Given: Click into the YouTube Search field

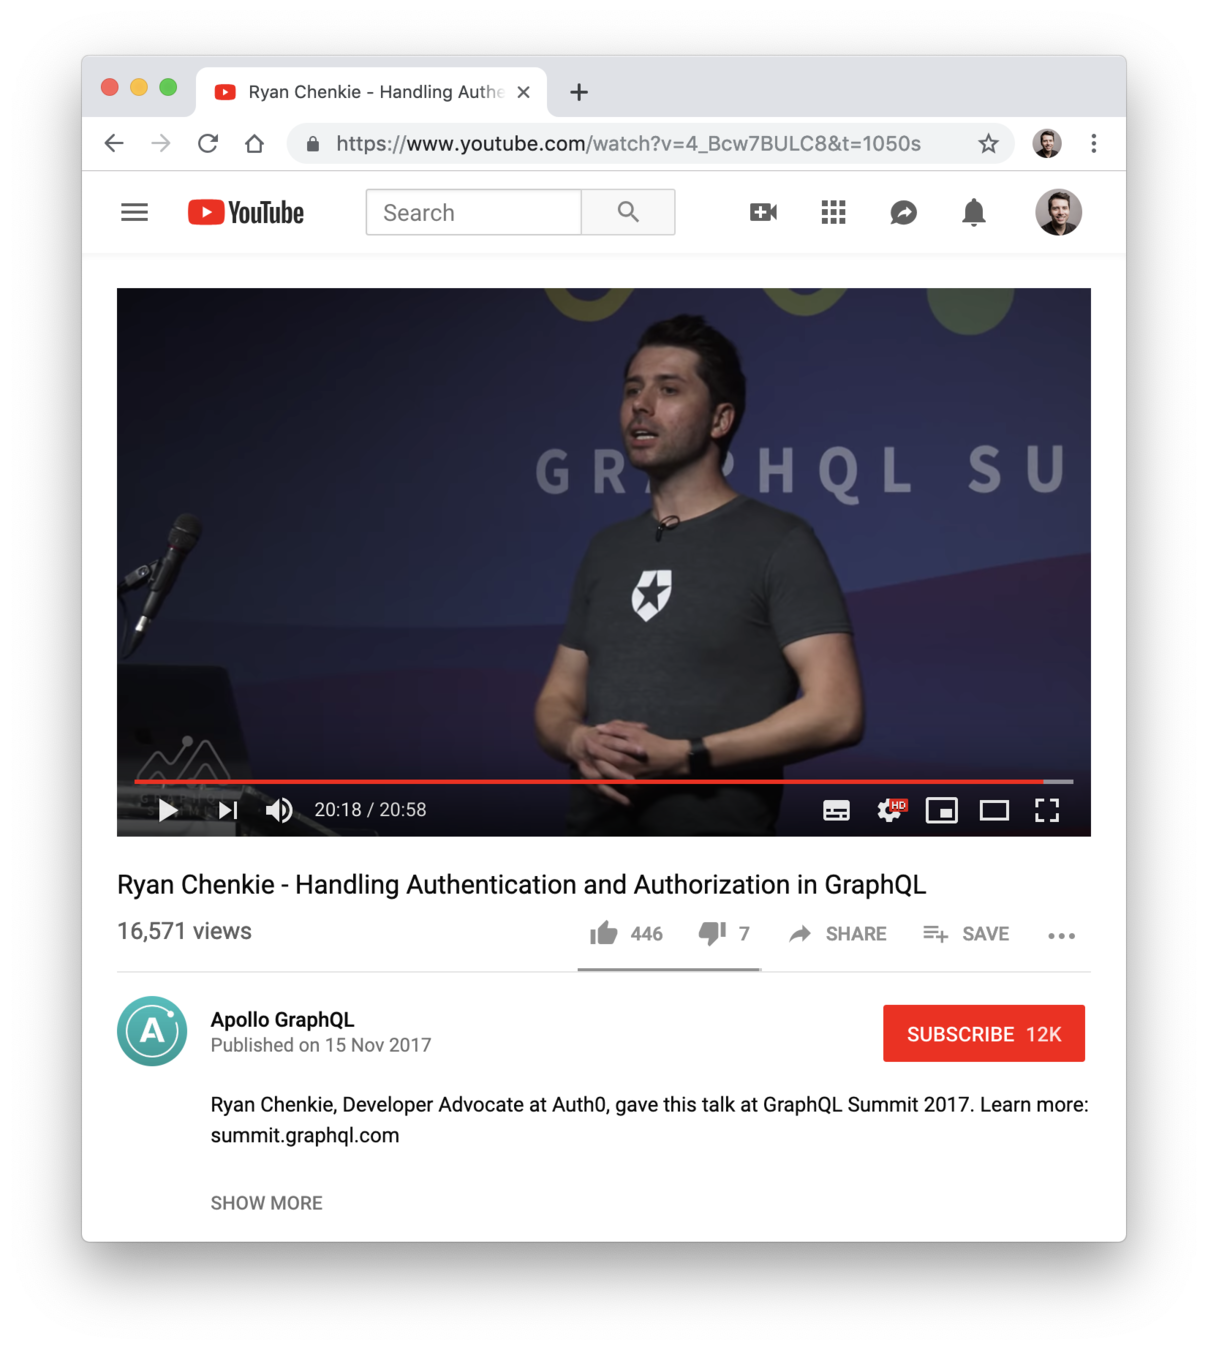Looking at the screenshot, I should (474, 212).
